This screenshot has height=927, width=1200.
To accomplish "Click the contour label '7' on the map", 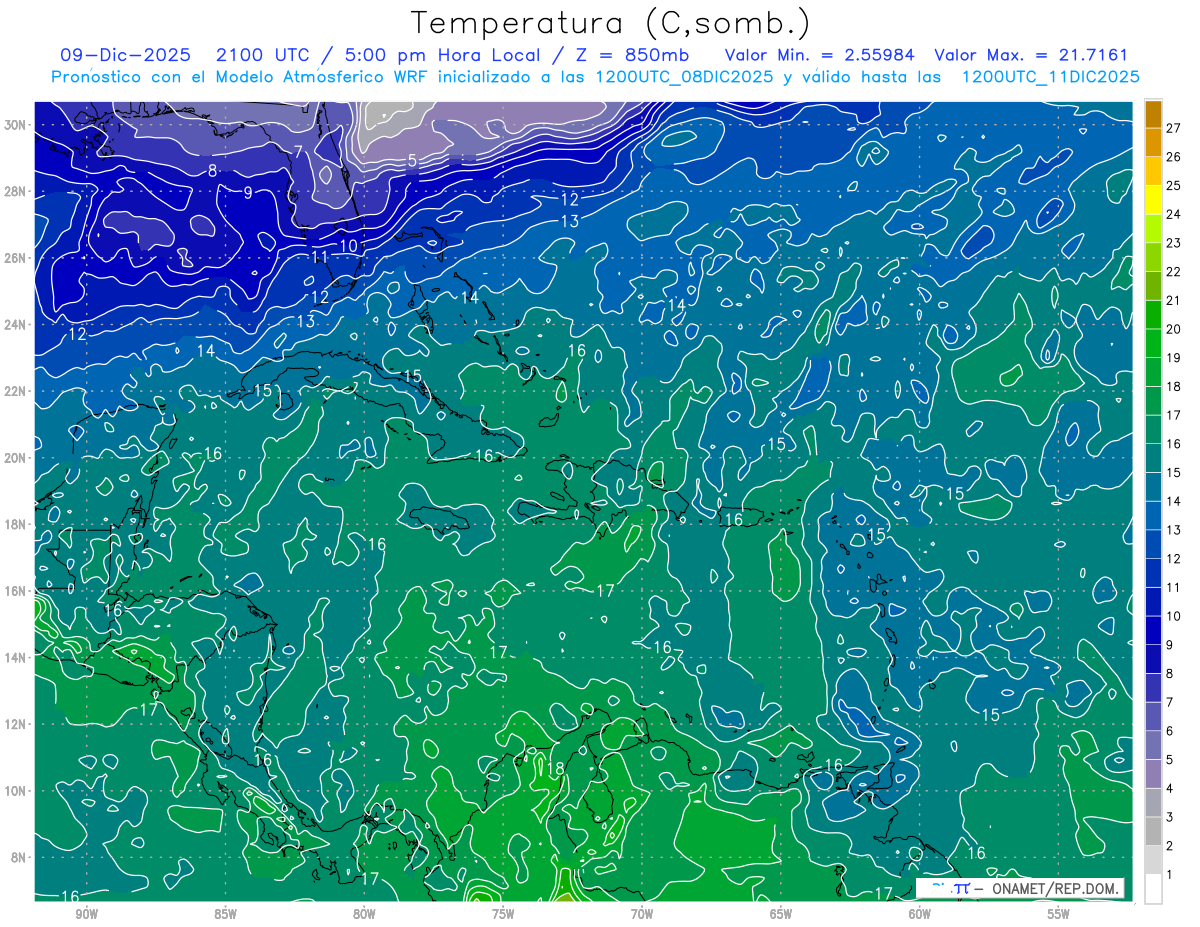I will (298, 152).
